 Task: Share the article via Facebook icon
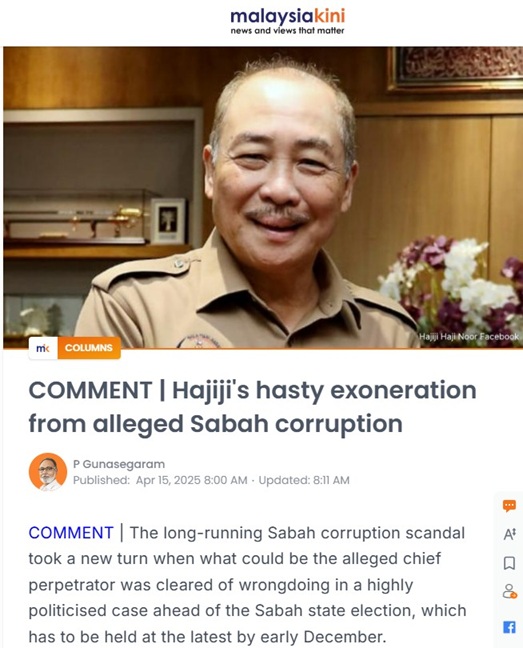click(509, 627)
